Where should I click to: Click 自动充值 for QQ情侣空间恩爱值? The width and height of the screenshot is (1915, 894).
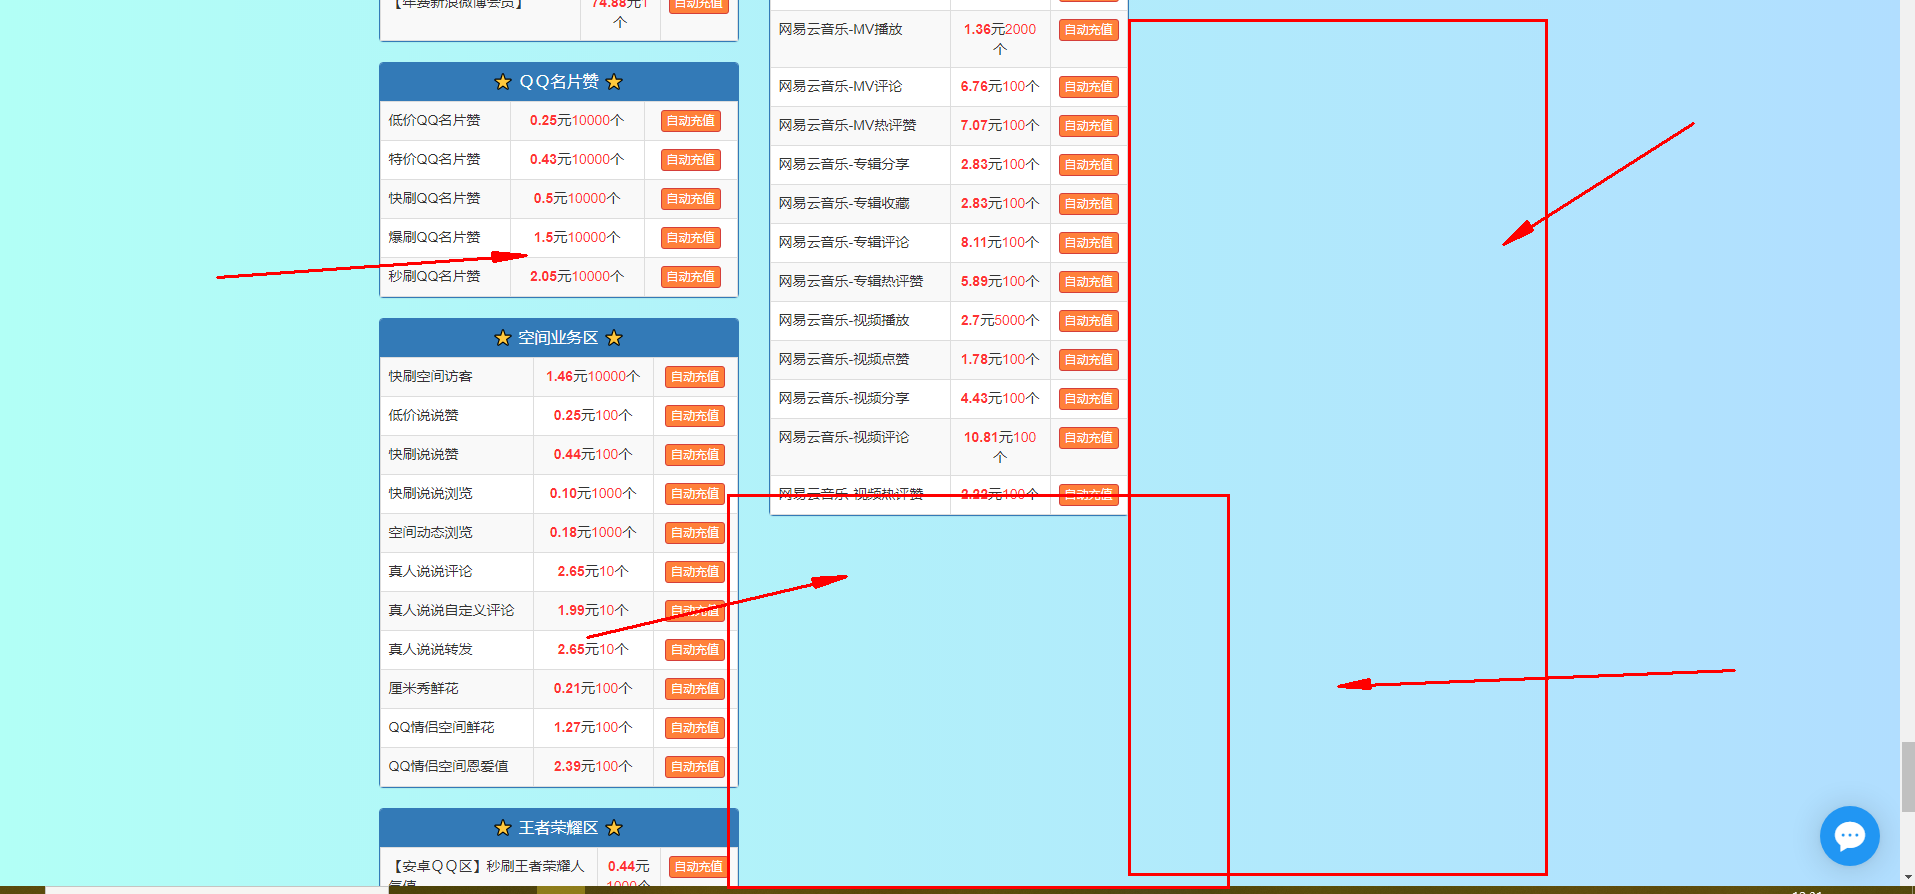tap(695, 767)
